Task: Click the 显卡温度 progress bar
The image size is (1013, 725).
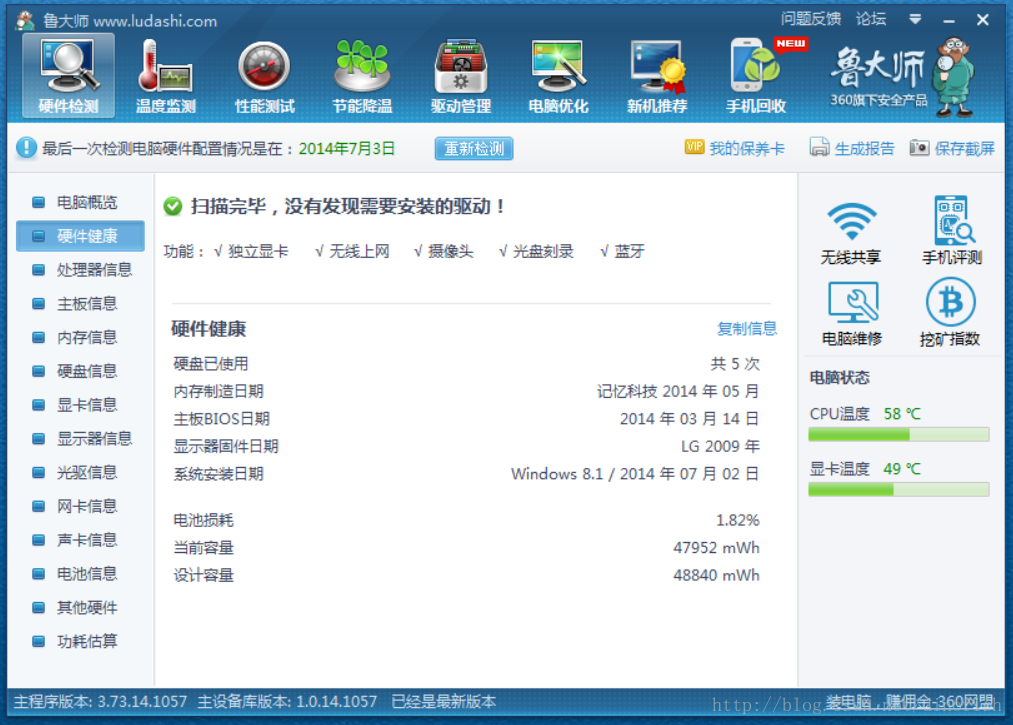Action: [899, 490]
